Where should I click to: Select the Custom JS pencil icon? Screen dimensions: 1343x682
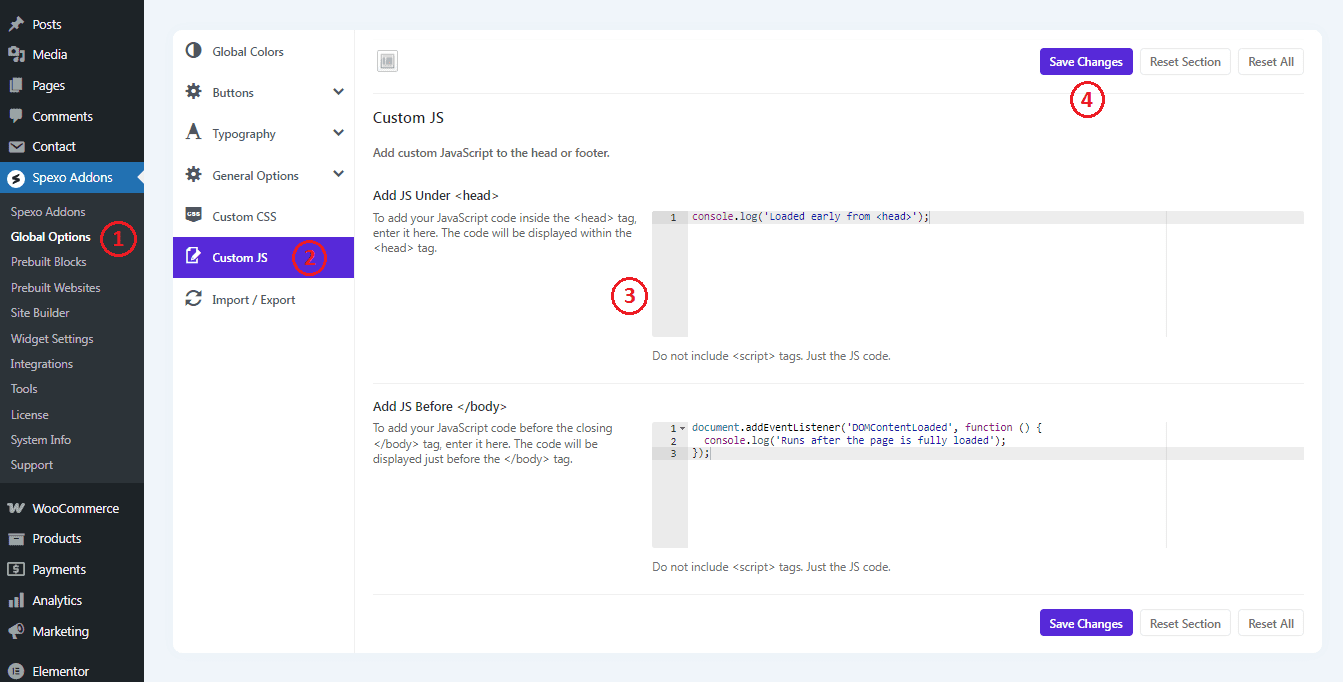coord(194,257)
